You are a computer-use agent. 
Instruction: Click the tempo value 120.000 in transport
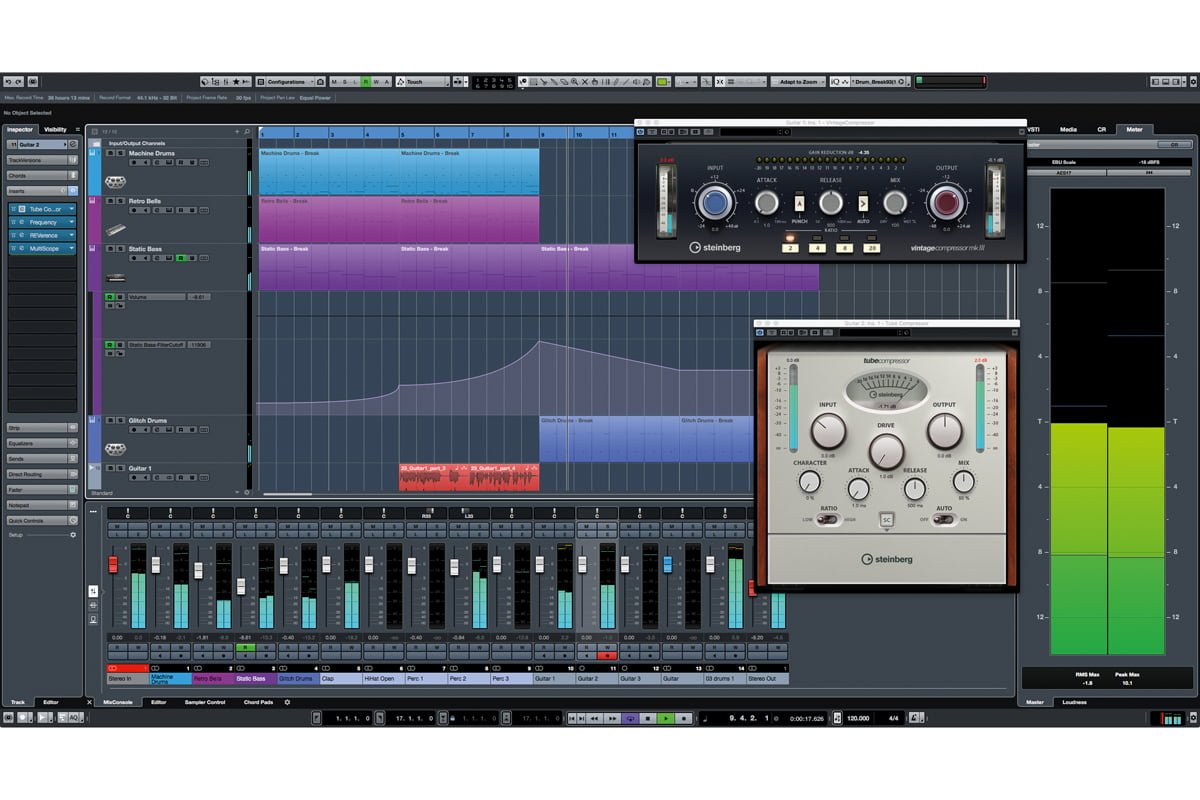click(x=856, y=718)
